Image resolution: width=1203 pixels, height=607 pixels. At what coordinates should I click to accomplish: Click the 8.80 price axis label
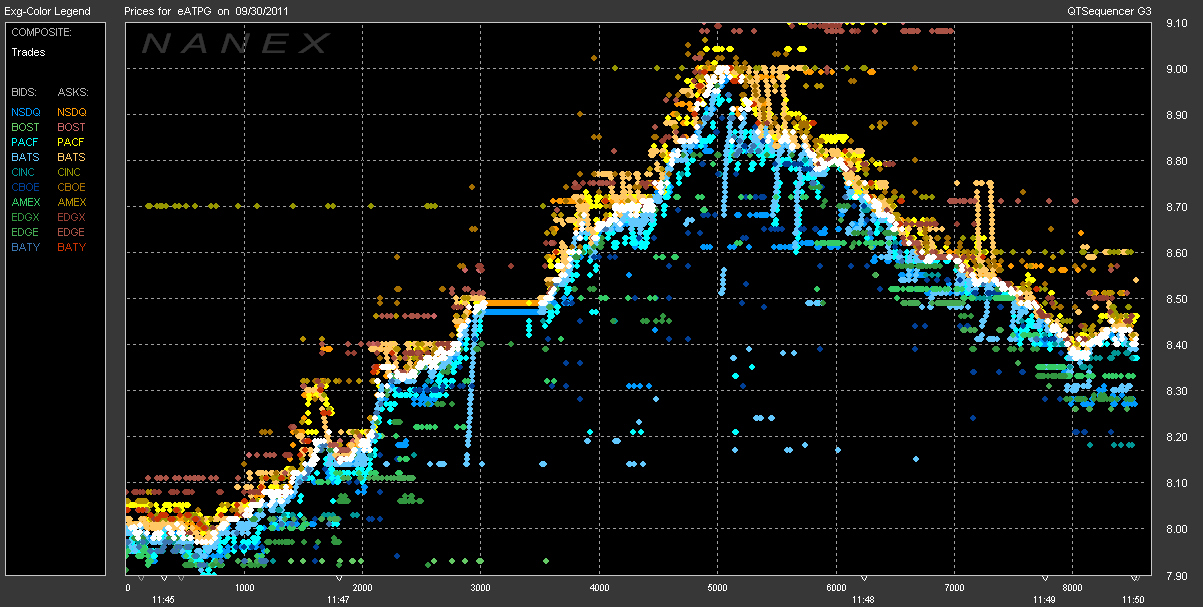tap(1176, 160)
